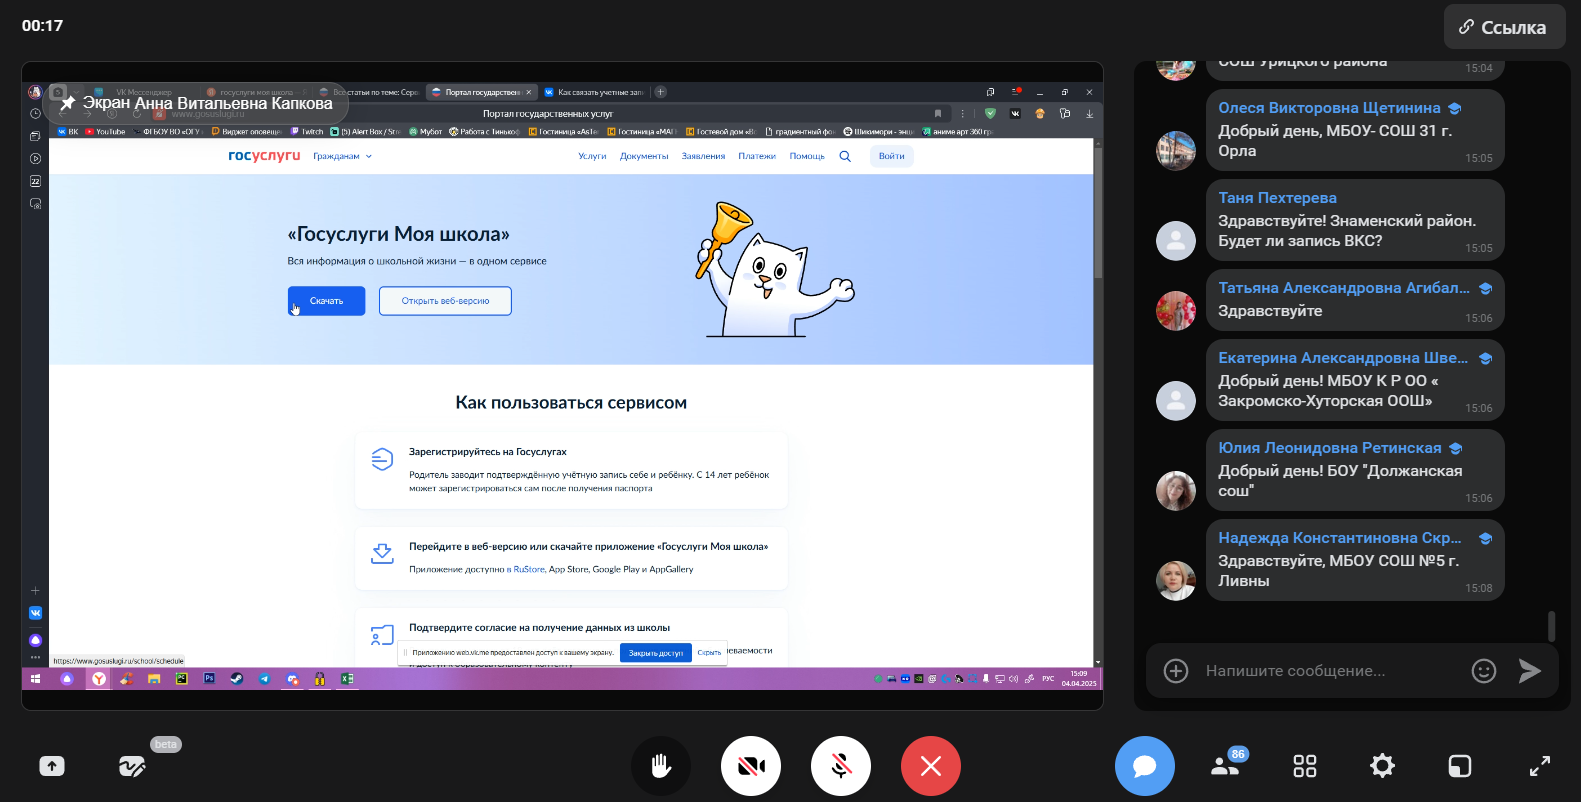This screenshot has width=1581, height=802.
Task: Open the beta whiteboard drawing tool
Action: coord(132,766)
